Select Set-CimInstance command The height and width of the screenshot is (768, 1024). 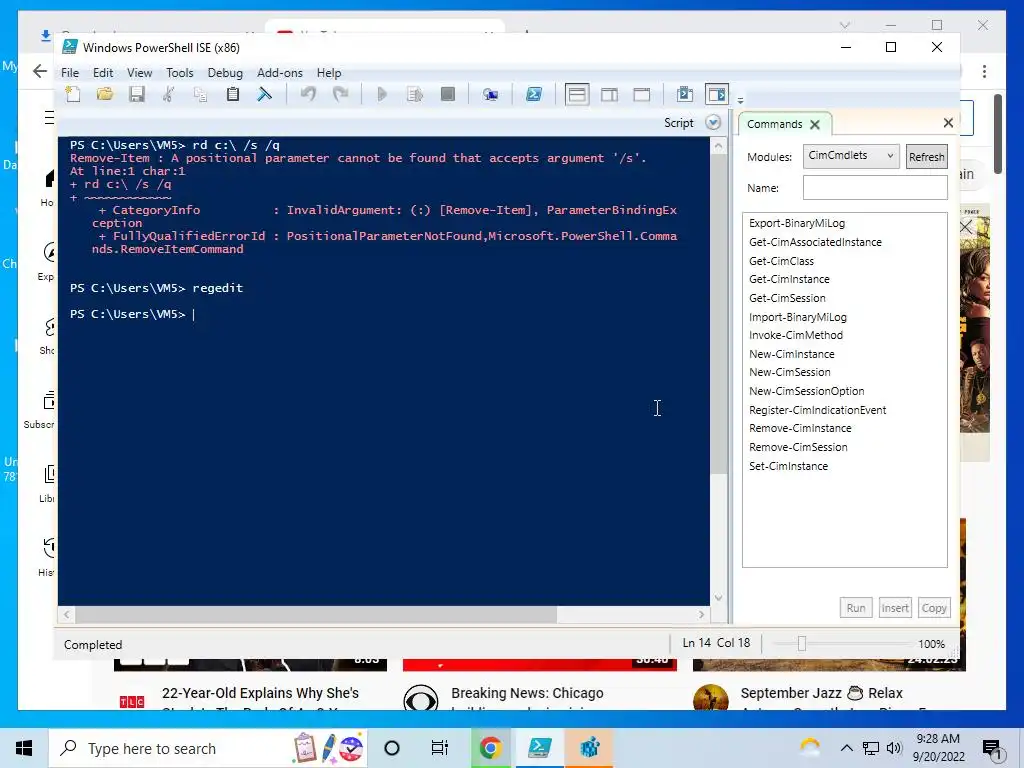(788, 466)
